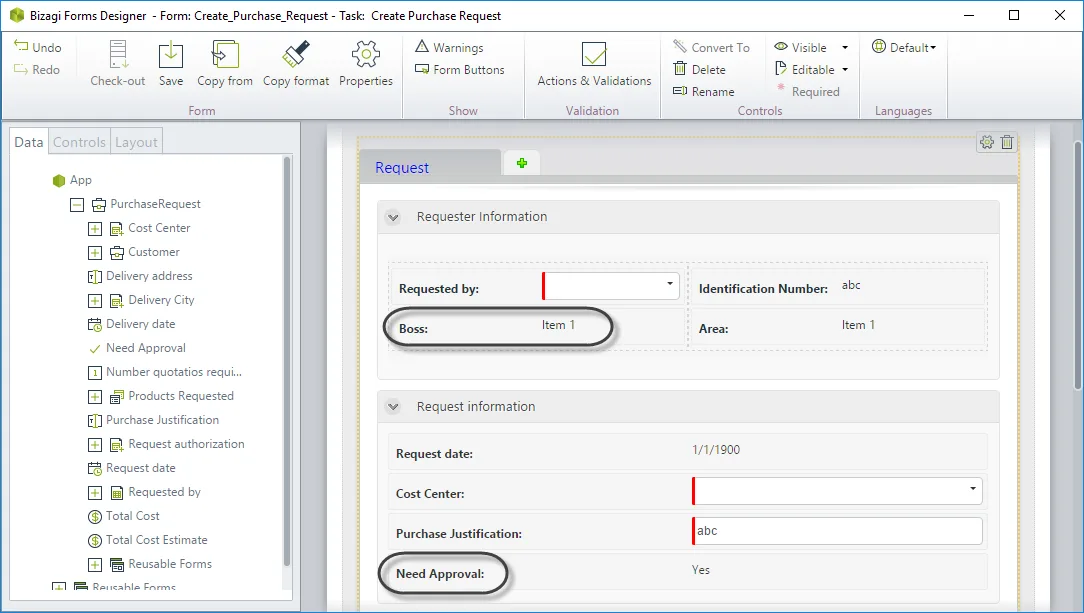Rename the selected control
The image size is (1084, 613).
tap(704, 91)
